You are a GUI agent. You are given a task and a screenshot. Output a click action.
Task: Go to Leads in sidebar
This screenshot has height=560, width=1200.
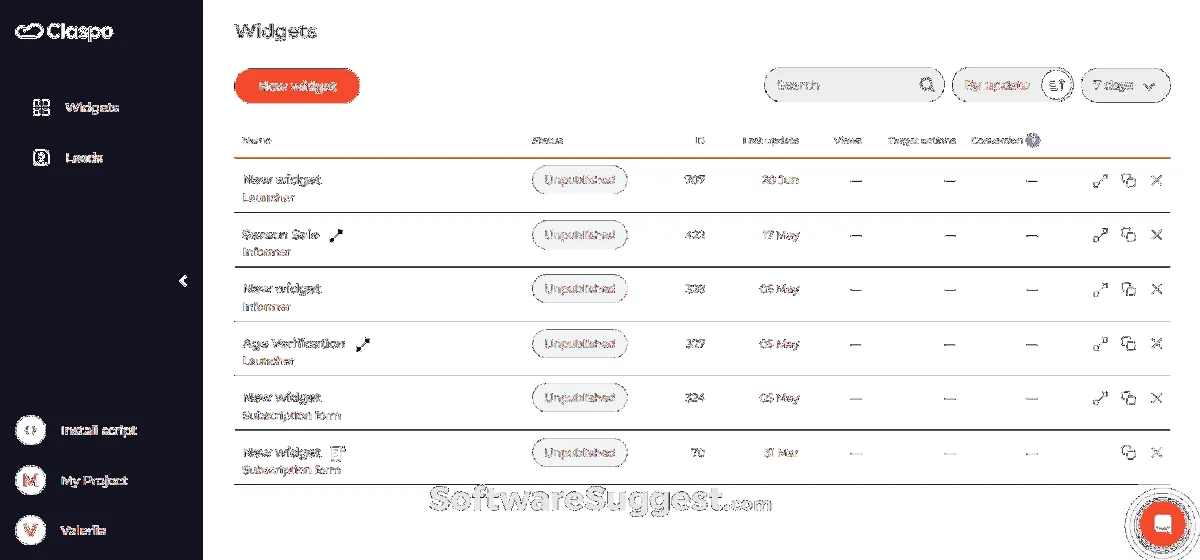coord(83,158)
